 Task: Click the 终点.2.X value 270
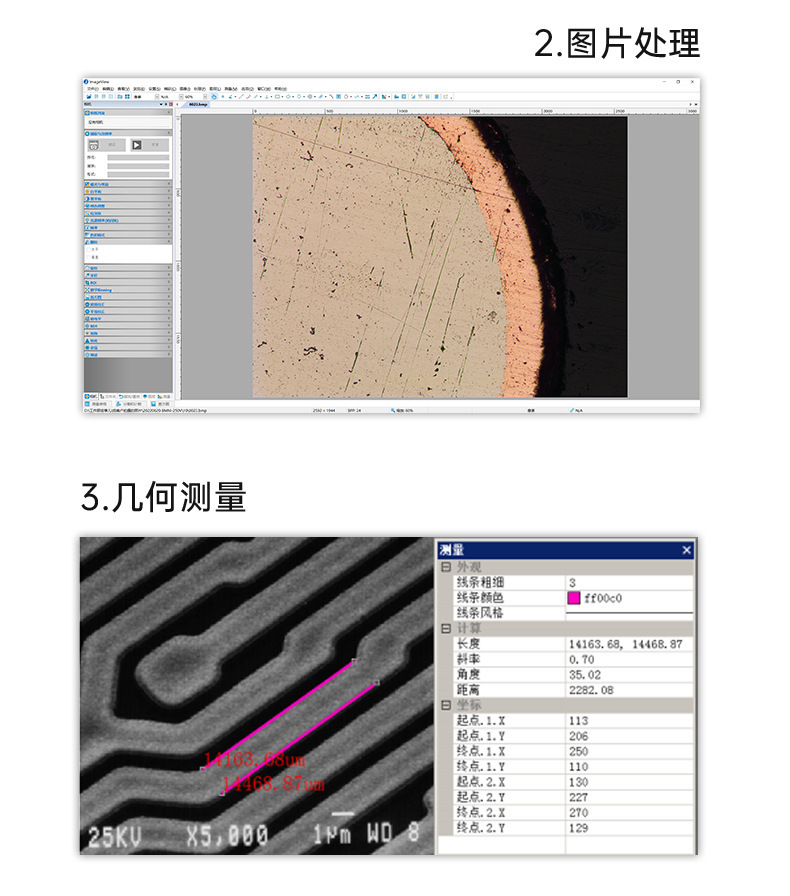point(629,813)
